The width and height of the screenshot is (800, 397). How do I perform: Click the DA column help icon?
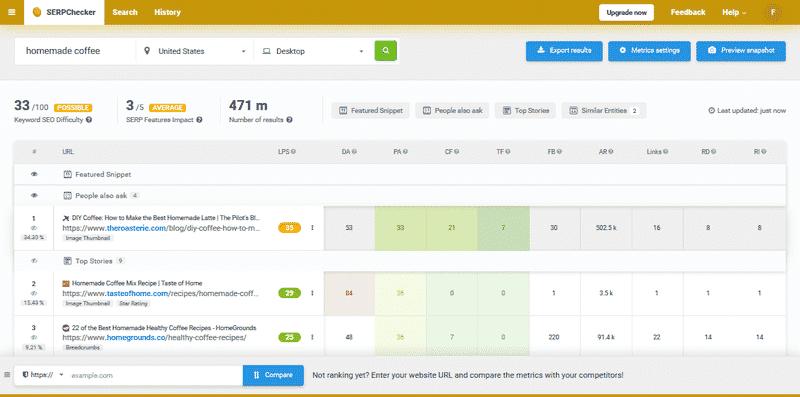point(354,152)
